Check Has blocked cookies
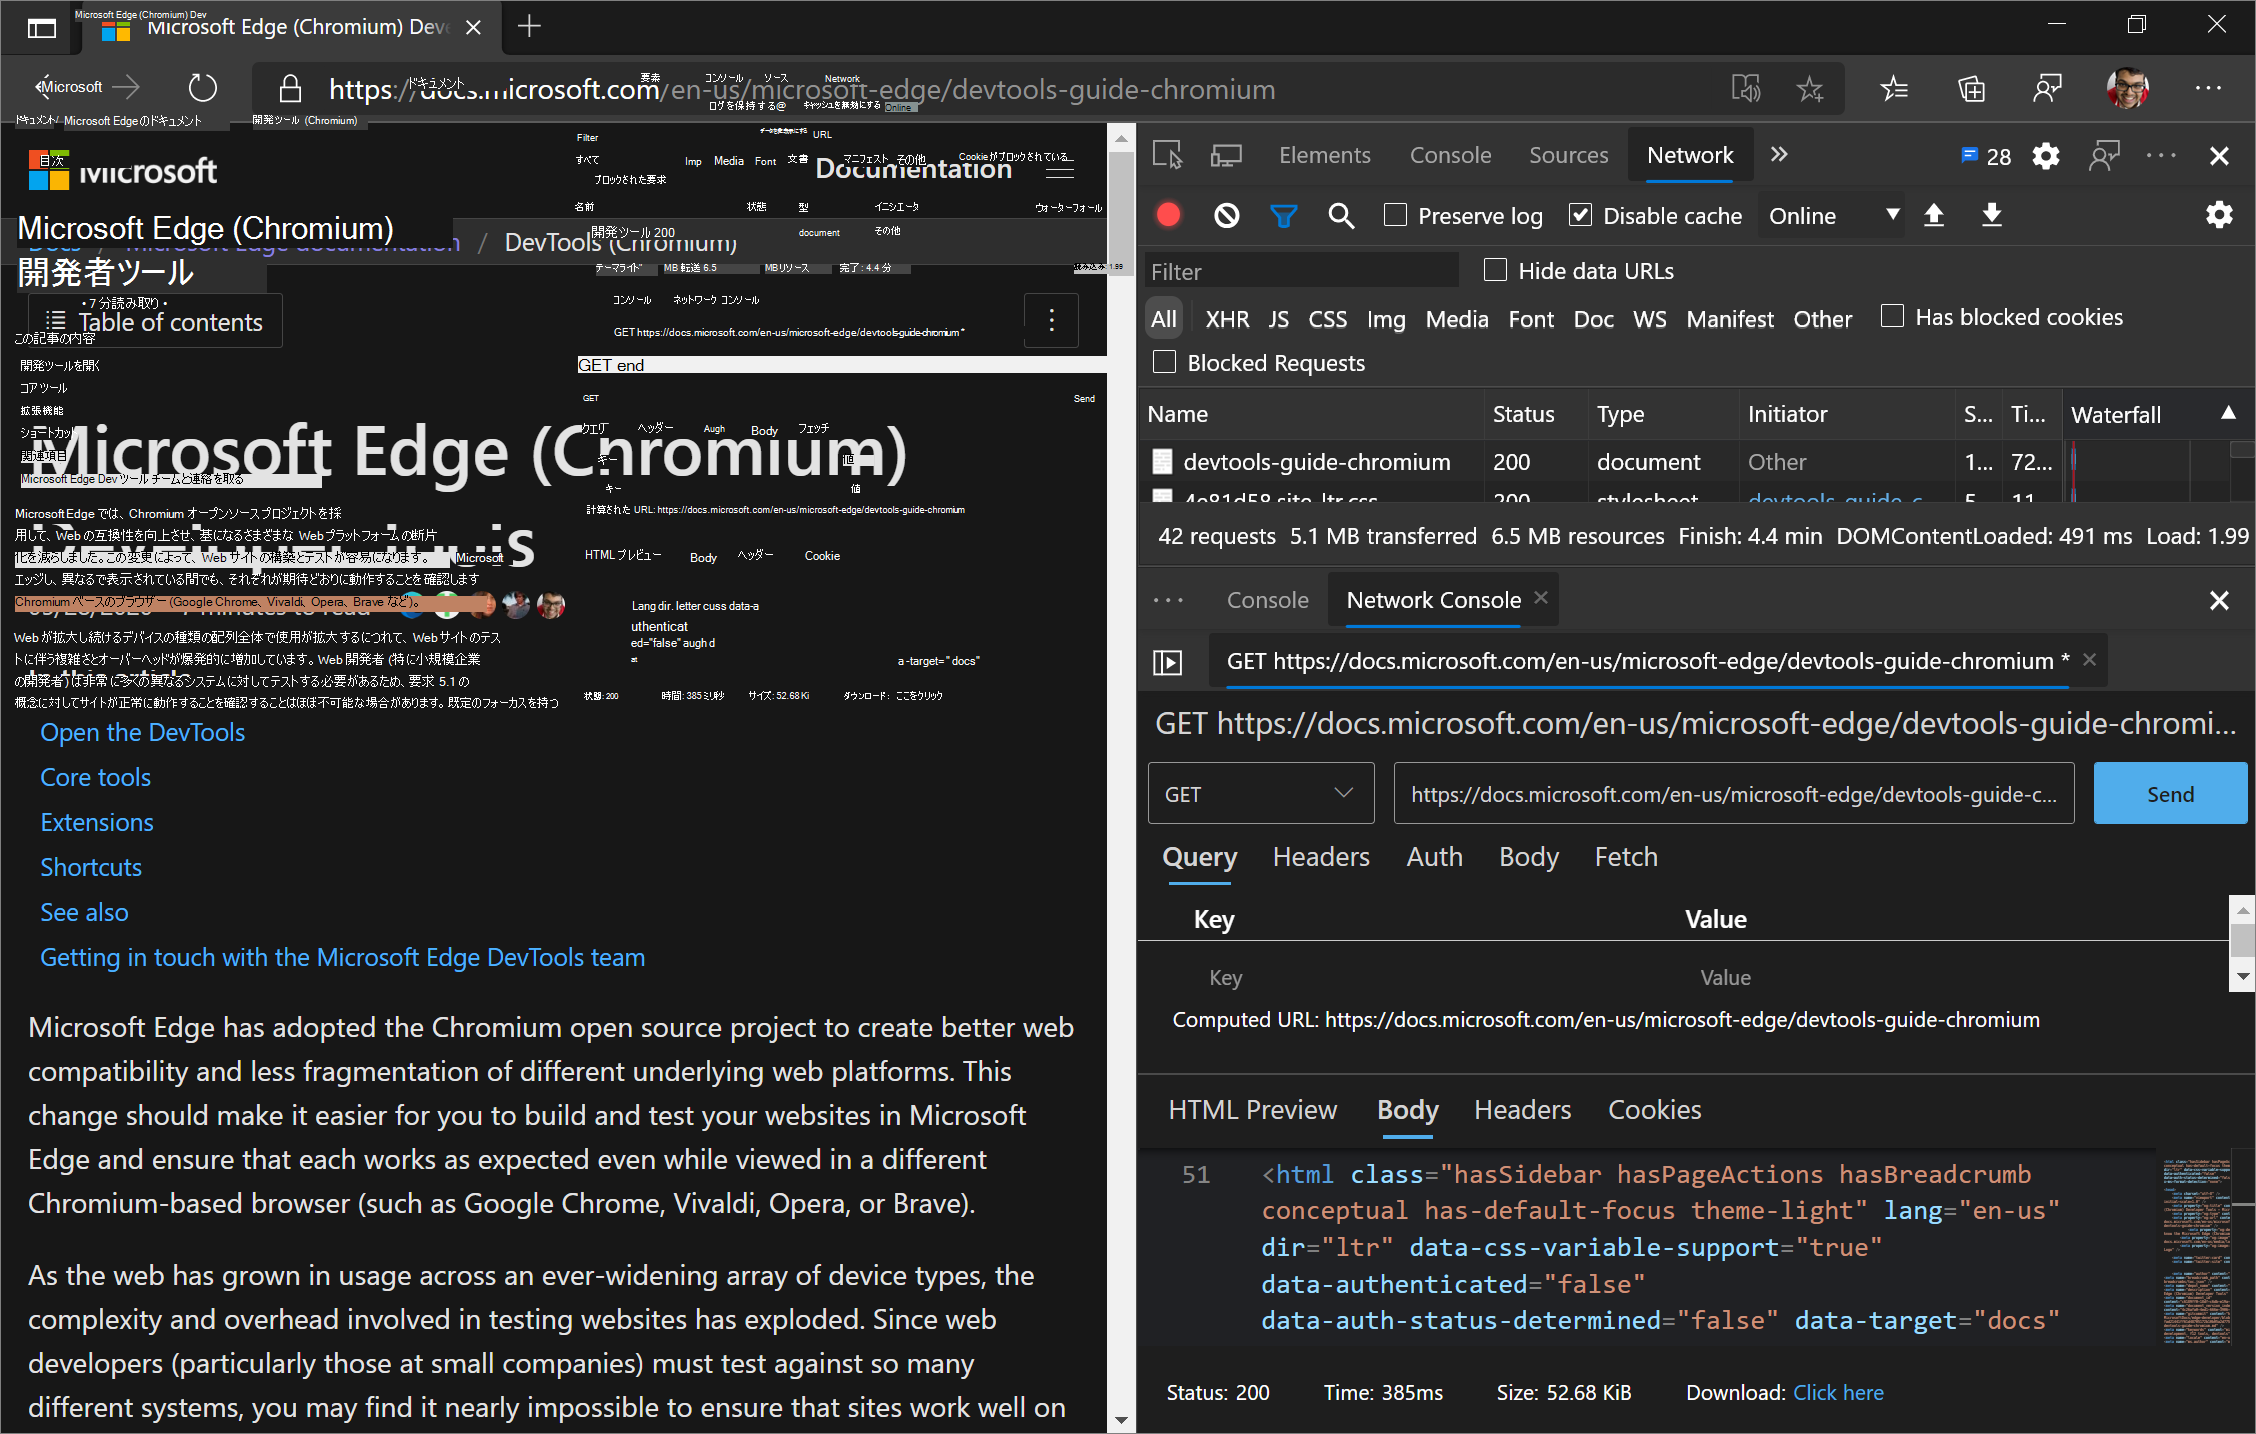This screenshot has width=2256, height=1434. click(1892, 316)
